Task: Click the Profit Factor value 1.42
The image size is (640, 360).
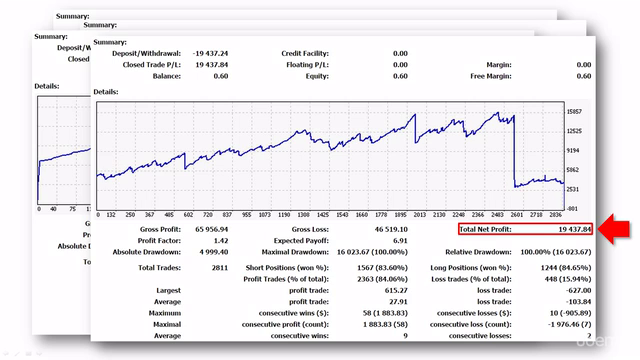Action: (x=221, y=241)
